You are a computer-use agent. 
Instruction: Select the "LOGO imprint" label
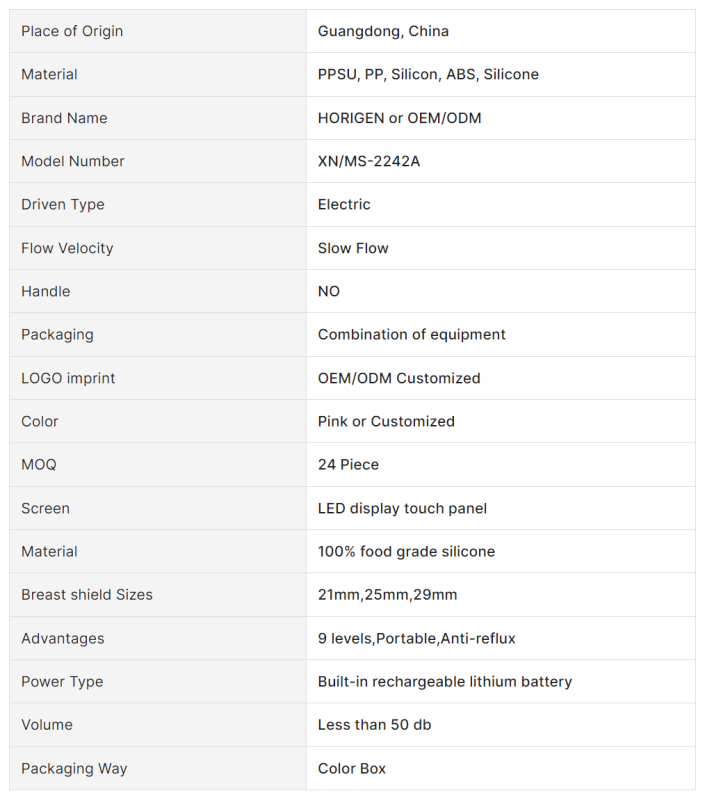[x=68, y=378]
